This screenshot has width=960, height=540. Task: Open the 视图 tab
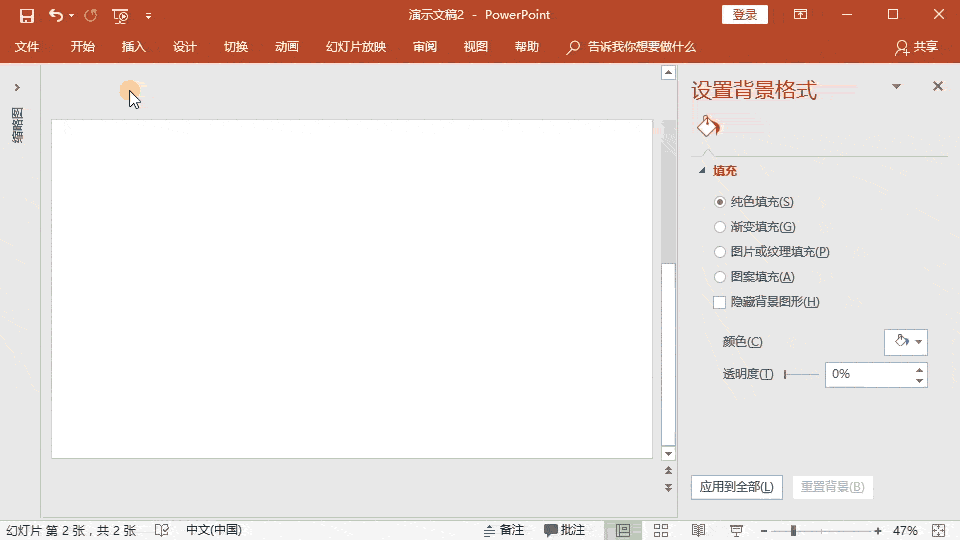coord(476,47)
